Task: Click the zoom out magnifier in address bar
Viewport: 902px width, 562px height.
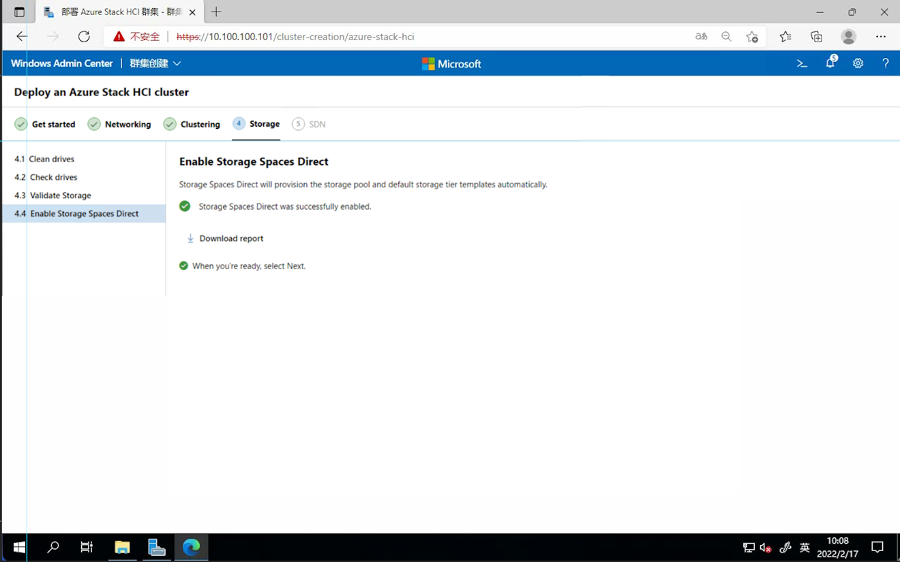Action: click(x=727, y=36)
